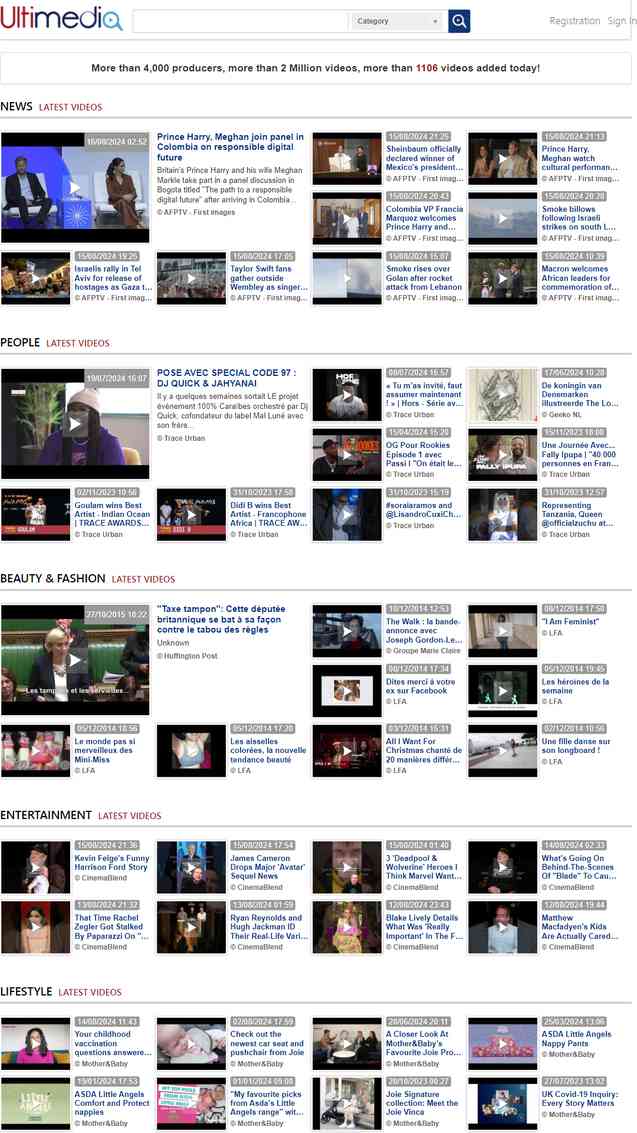Screen dimensions: 637x1133
Task: Open Une fille danse sur son longboard link
Action: [x=576, y=746]
